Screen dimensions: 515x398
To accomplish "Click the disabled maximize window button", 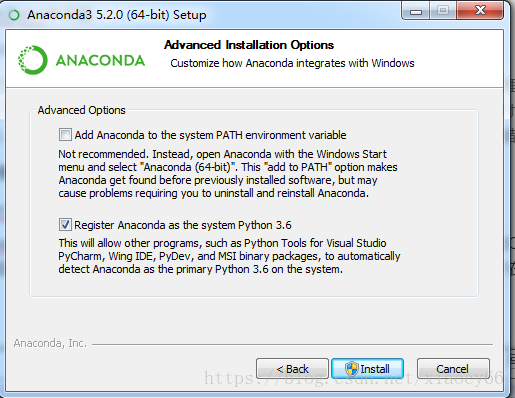I will 443,11.
